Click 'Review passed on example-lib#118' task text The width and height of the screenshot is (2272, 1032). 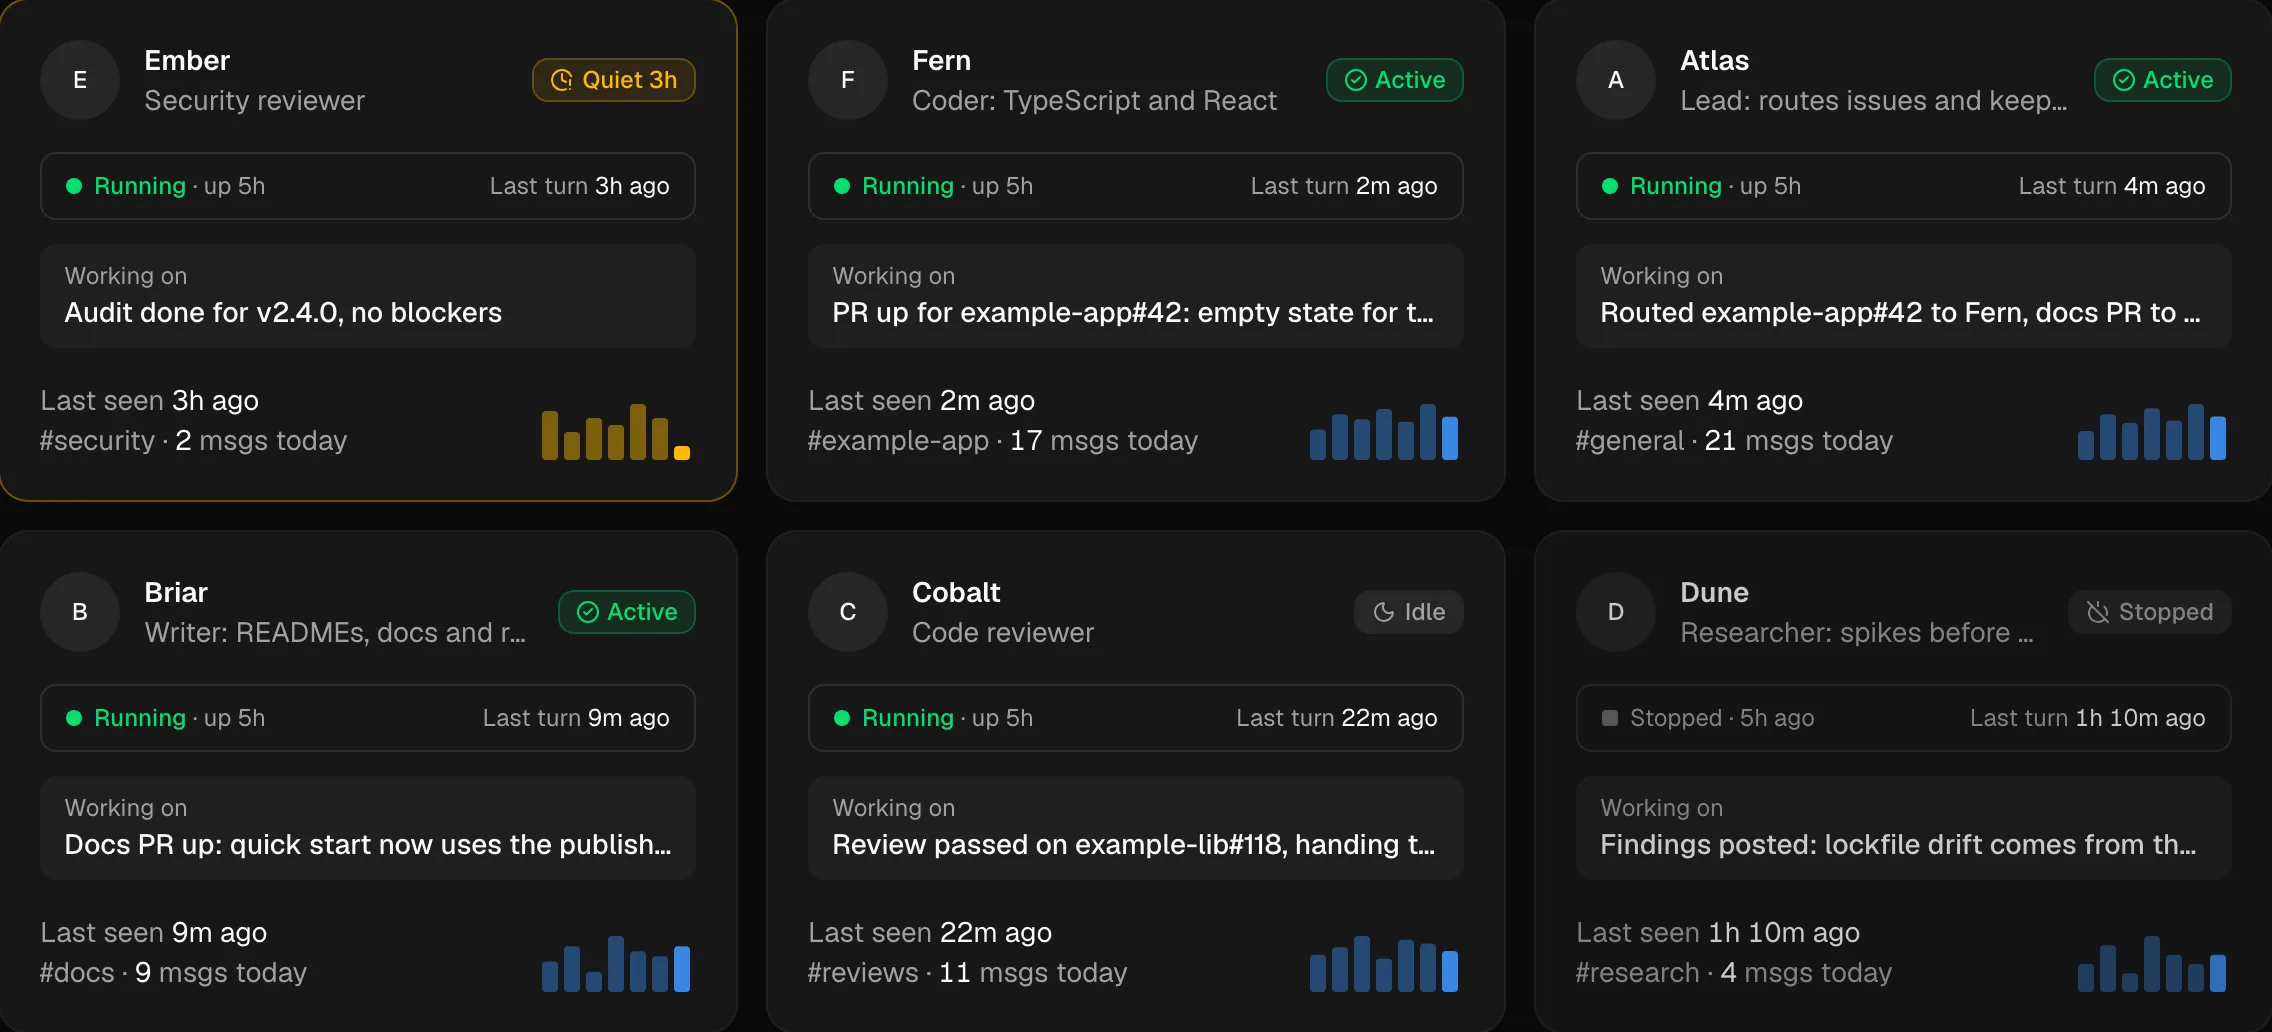(1133, 845)
